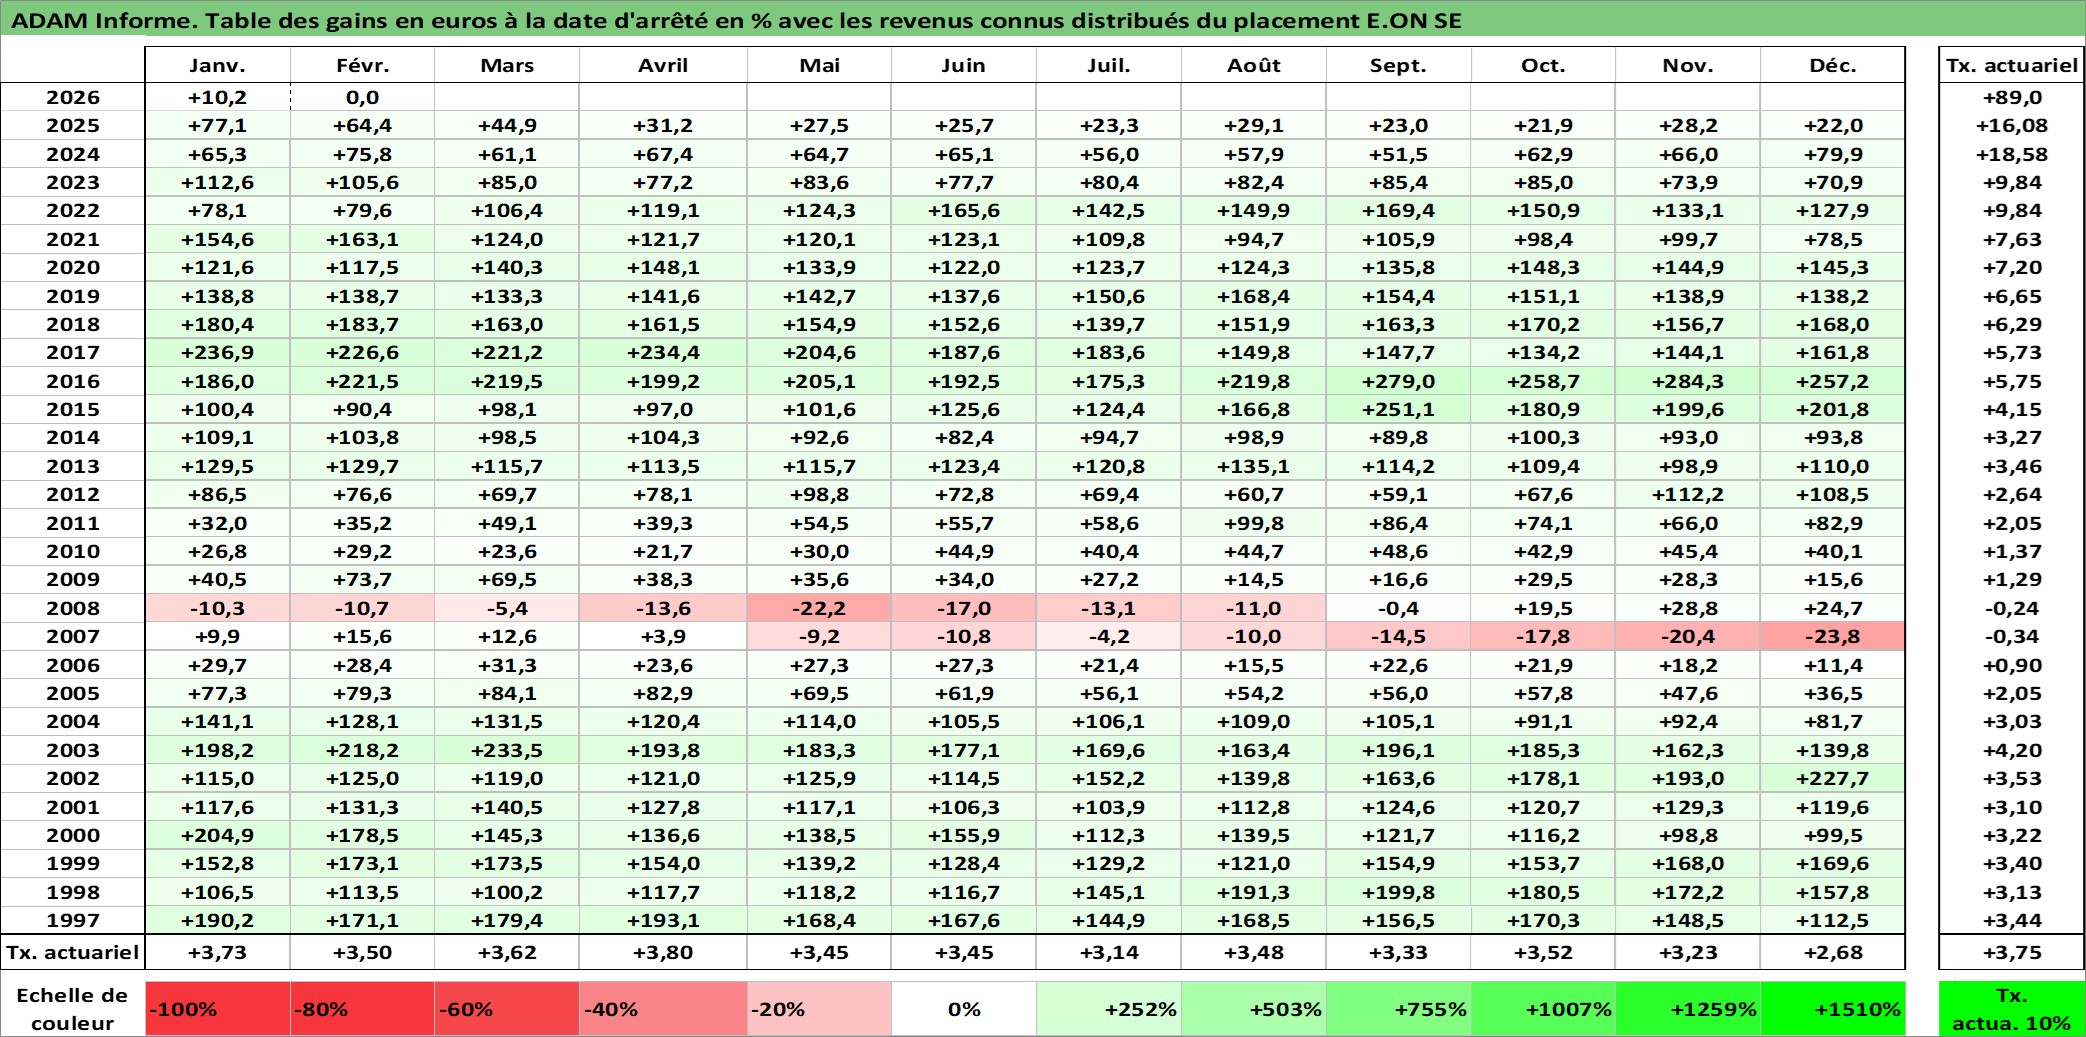Select the +252% light green swatch
The width and height of the screenshot is (2086, 1037).
click(x=1109, y=1009)
